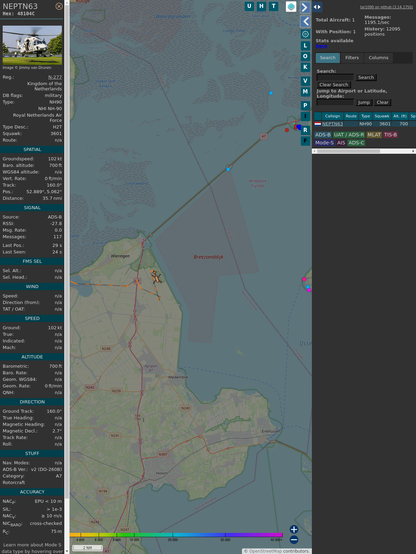
Task: Toggle the P map button
Action: [305, 105]
